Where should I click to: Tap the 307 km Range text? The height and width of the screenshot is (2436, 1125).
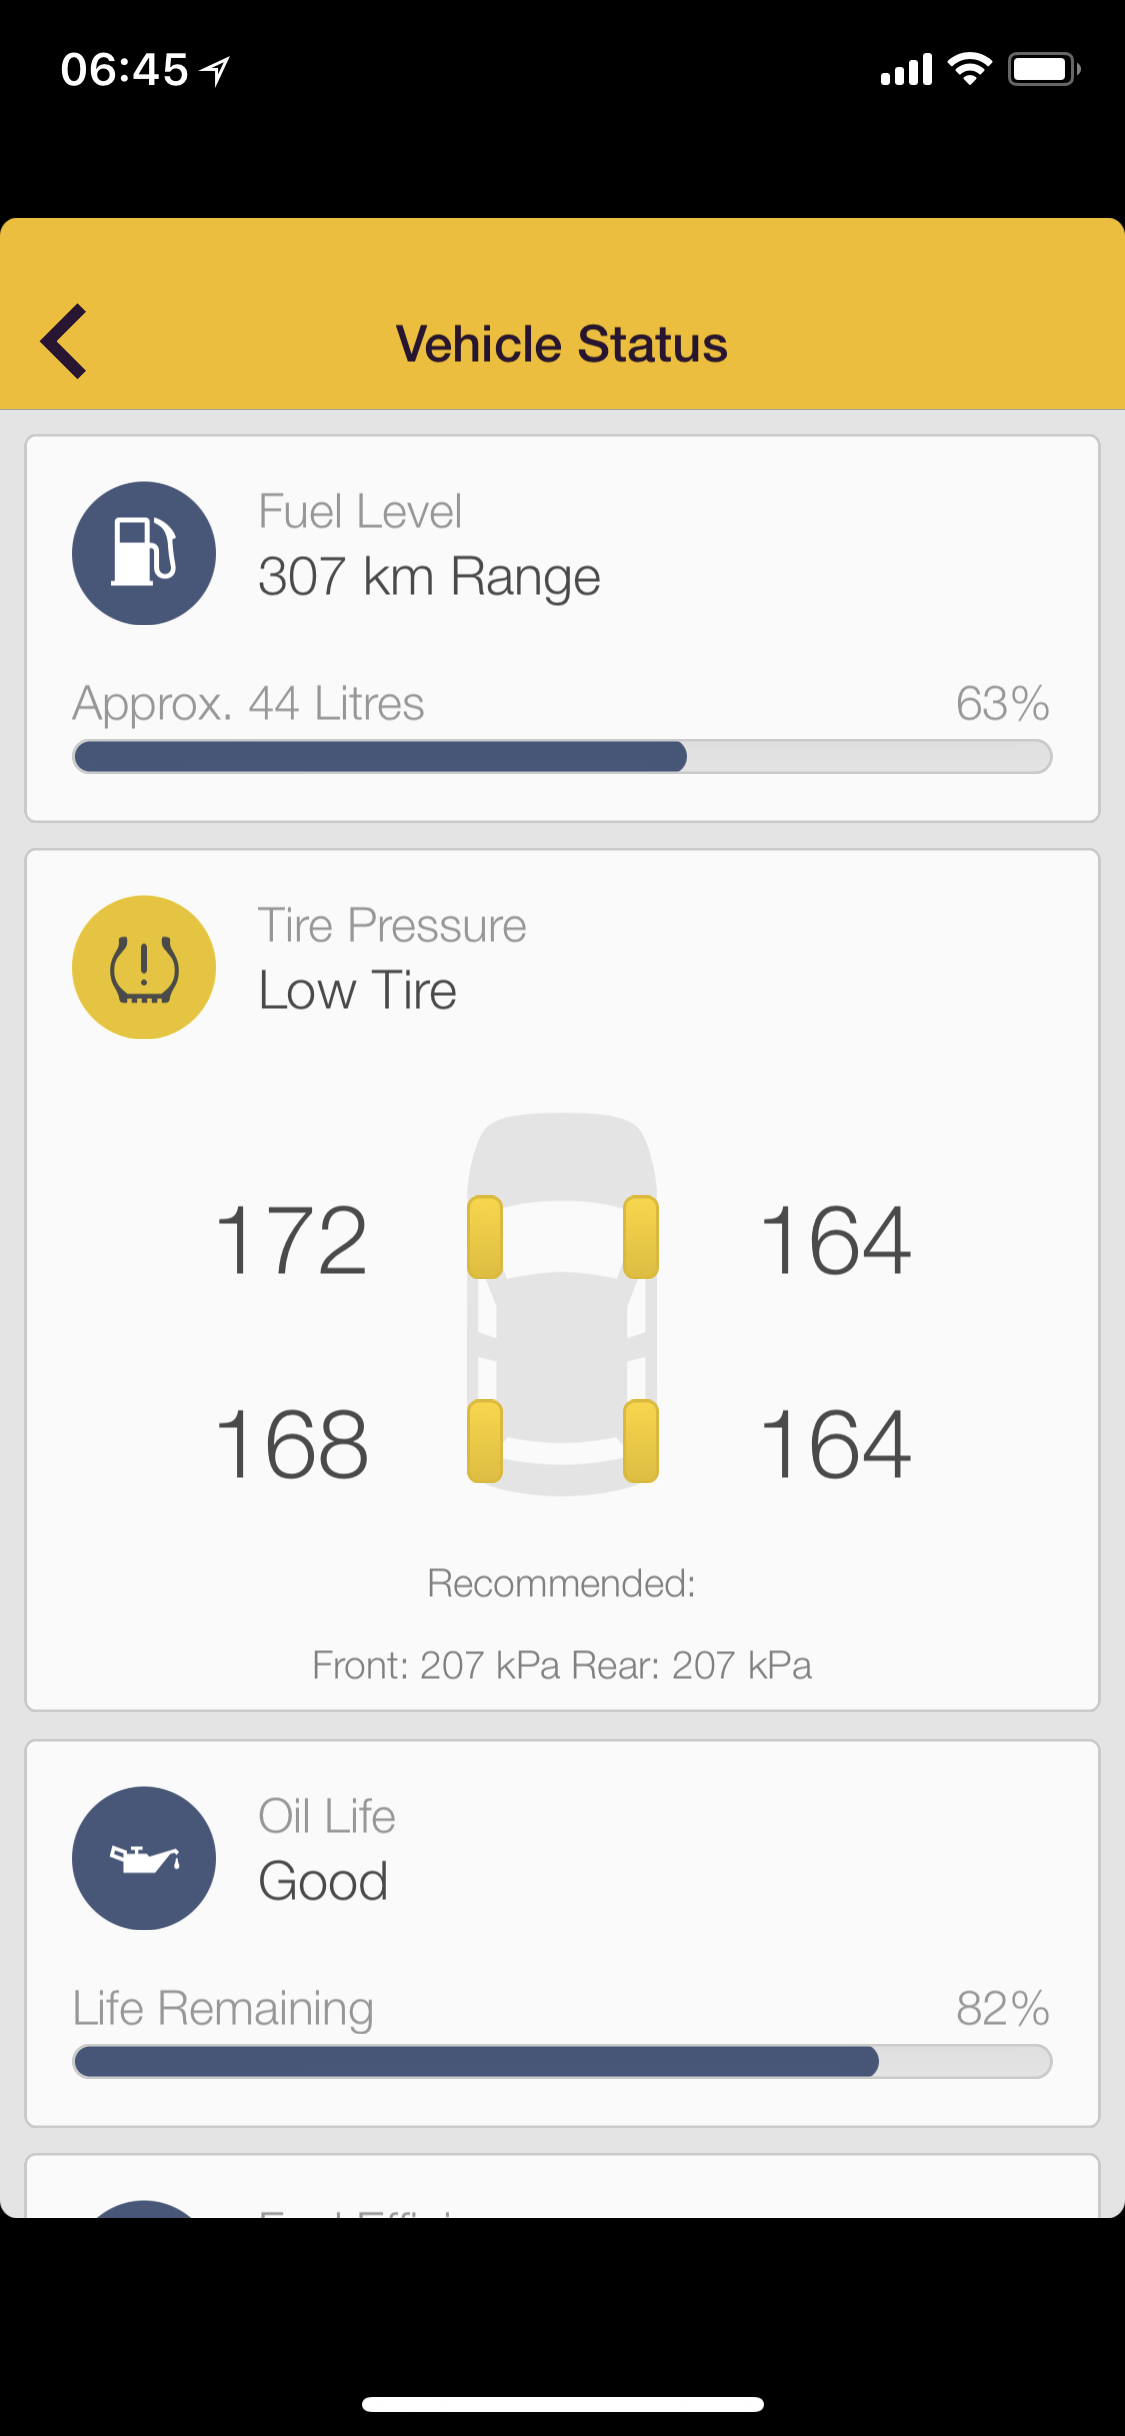[429, 577]
